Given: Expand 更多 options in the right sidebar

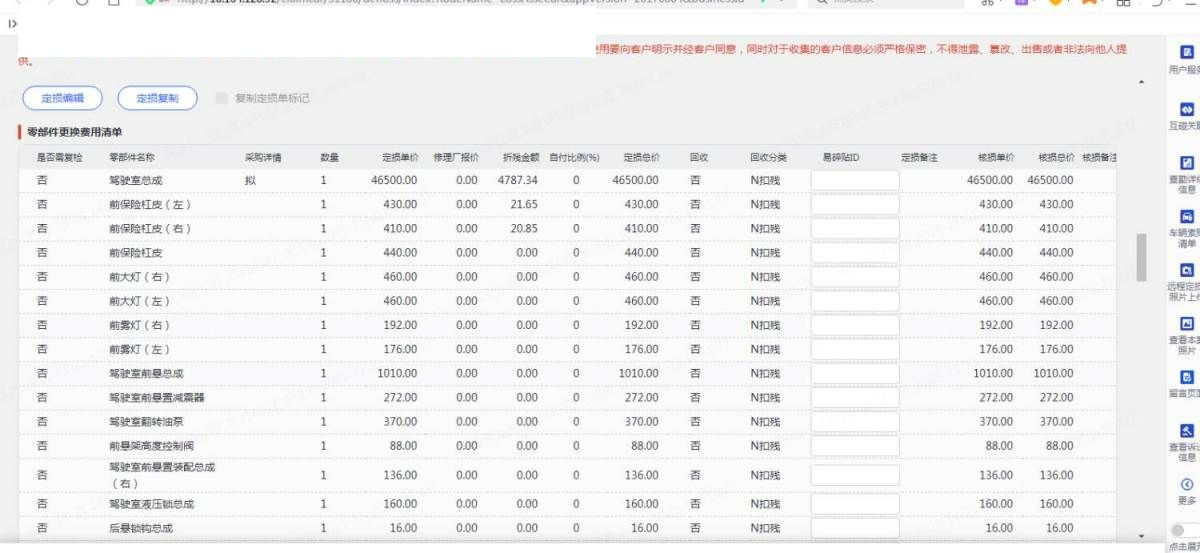Looking at the screenshot, I should coord(1187,485).
